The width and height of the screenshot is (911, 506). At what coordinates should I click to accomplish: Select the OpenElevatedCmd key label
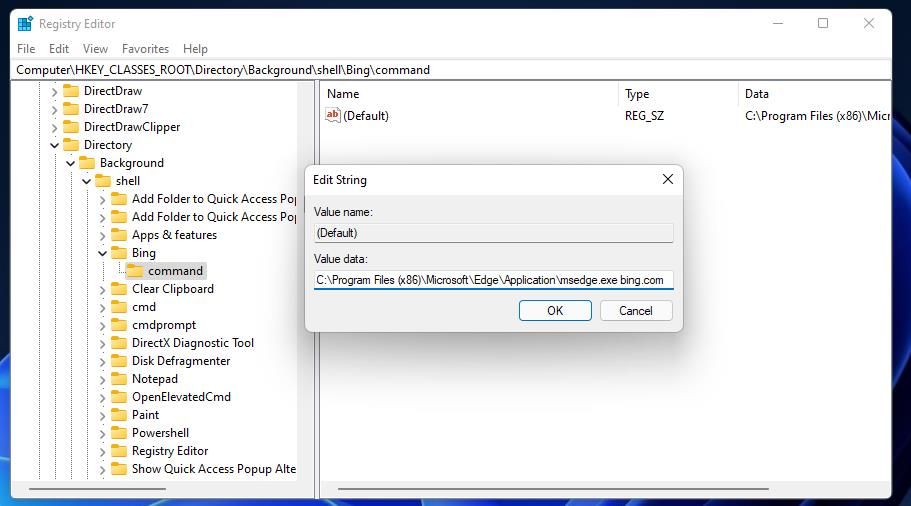coord(181,397)
